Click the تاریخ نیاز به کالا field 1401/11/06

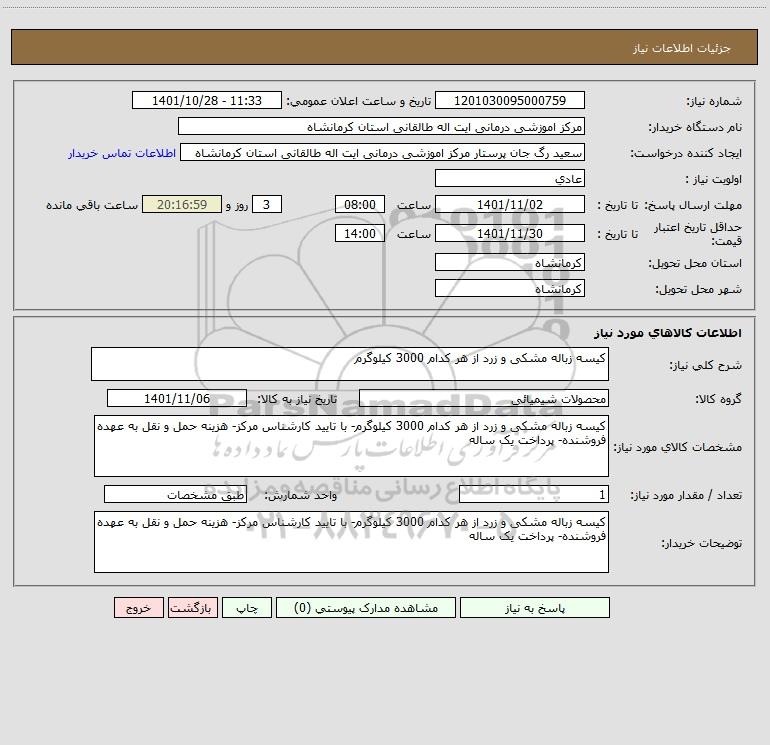pos(177,398)
